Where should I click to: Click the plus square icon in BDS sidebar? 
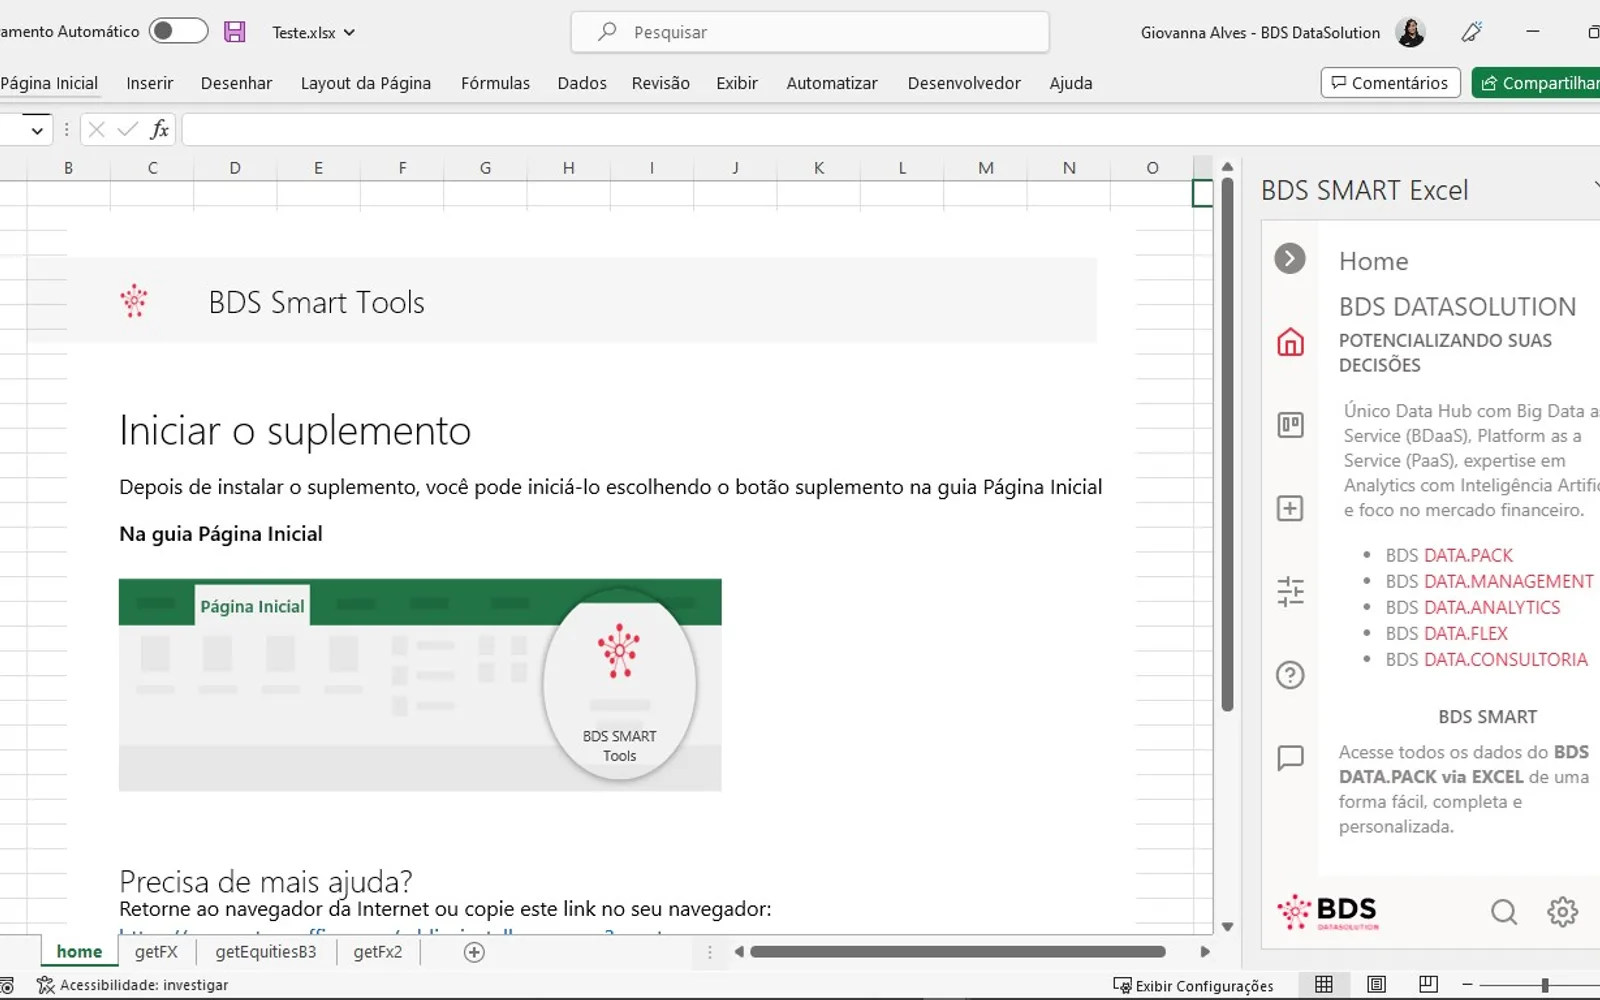tap(1290, 508)
